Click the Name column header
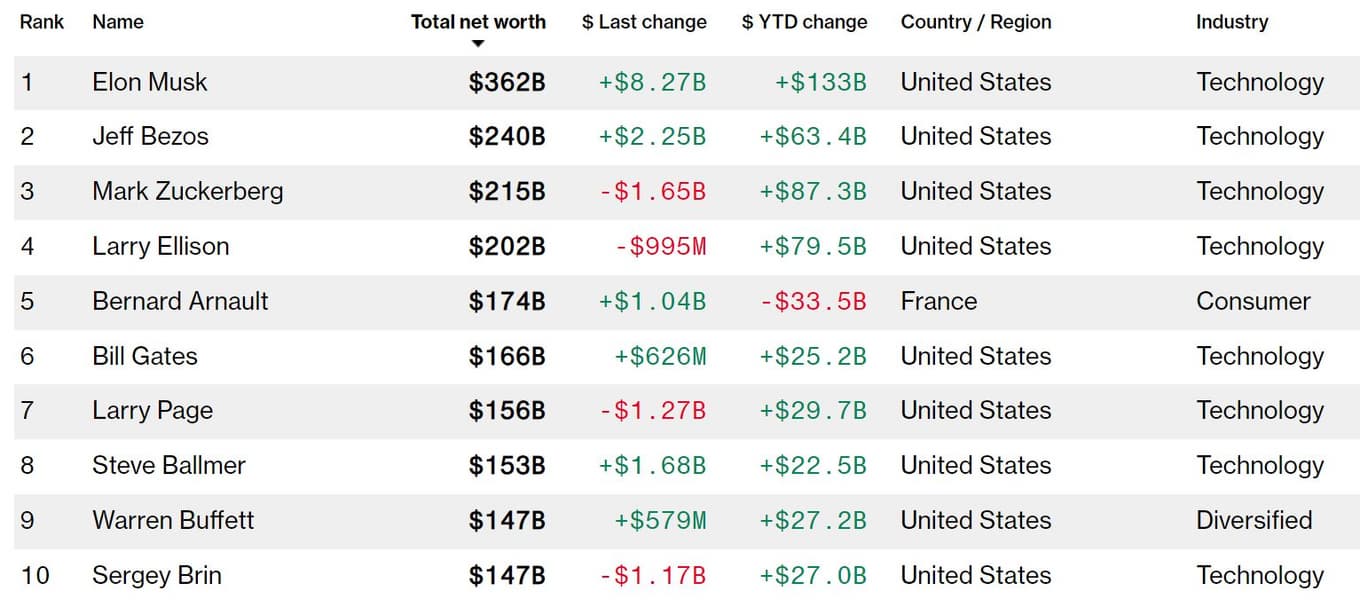Screen dimensions: 1360x600 (118, 22)
